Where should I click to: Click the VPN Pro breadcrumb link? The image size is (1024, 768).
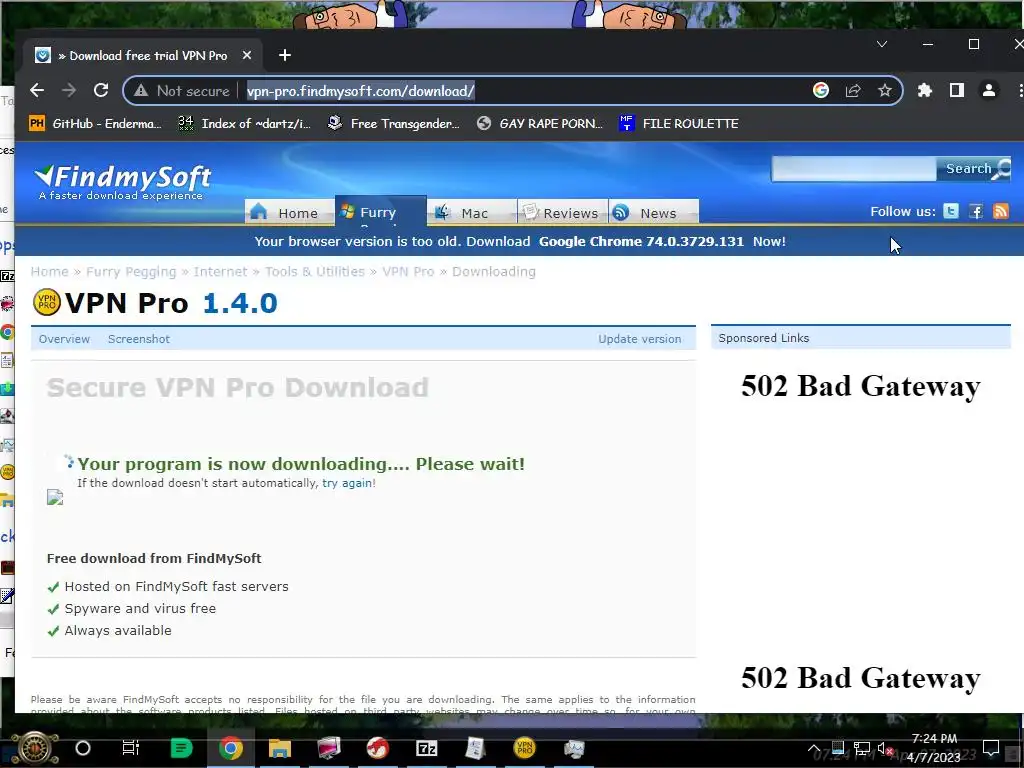(x=408, y=272)
